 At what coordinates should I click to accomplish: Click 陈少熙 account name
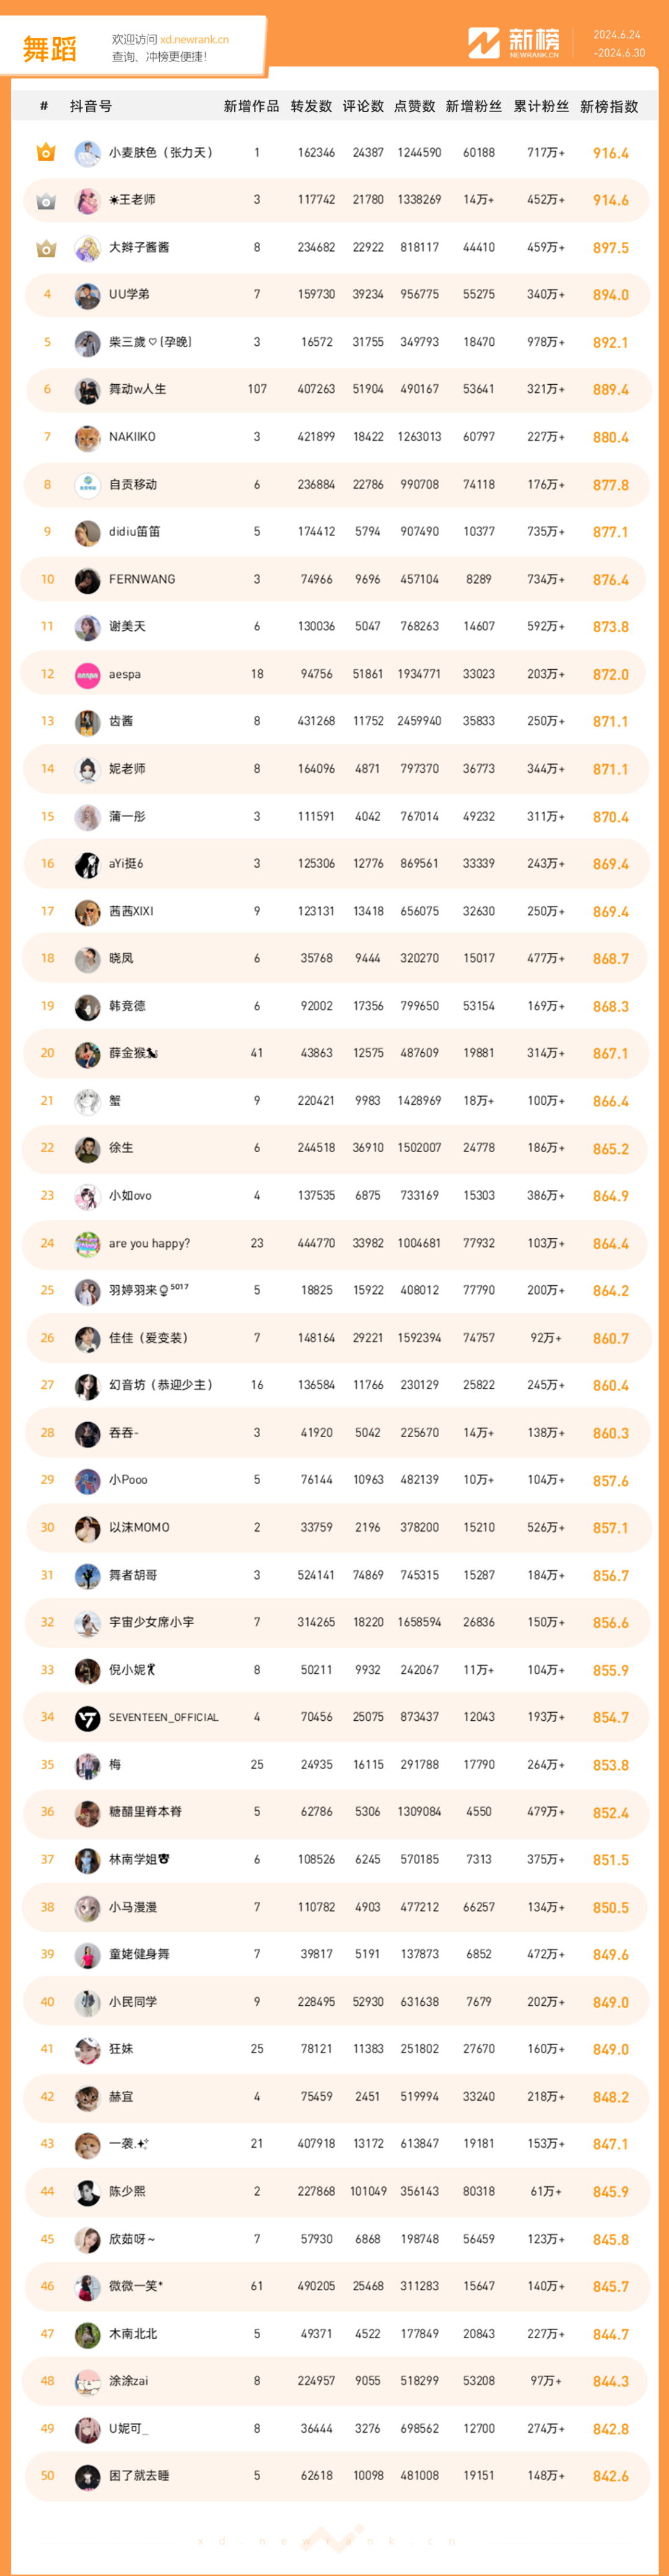point(127,2192)
